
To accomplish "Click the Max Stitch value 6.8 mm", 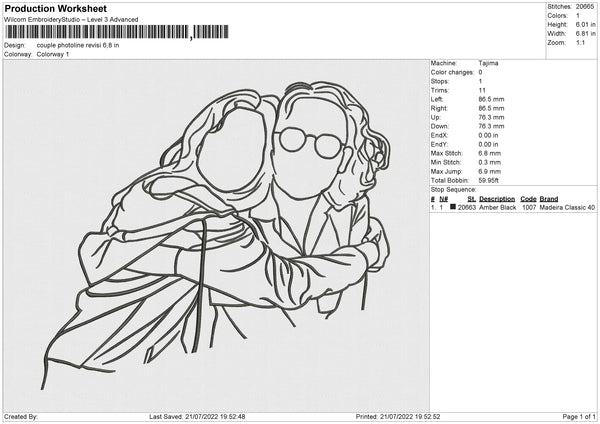I will point(489,153).
